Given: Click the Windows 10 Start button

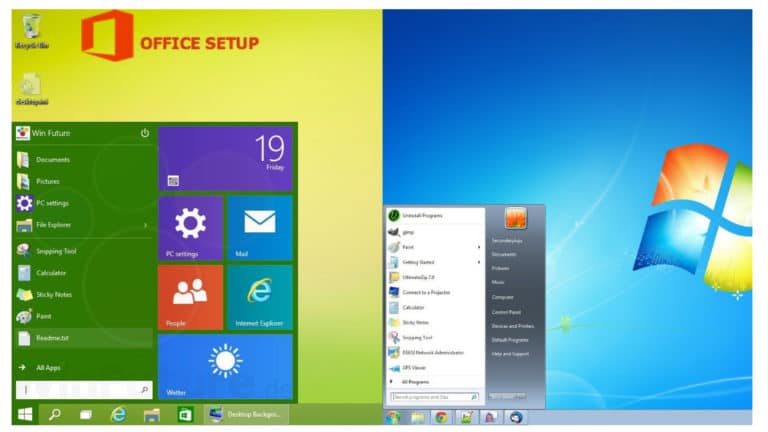Looking at the screenshot, I should [25, 414].
